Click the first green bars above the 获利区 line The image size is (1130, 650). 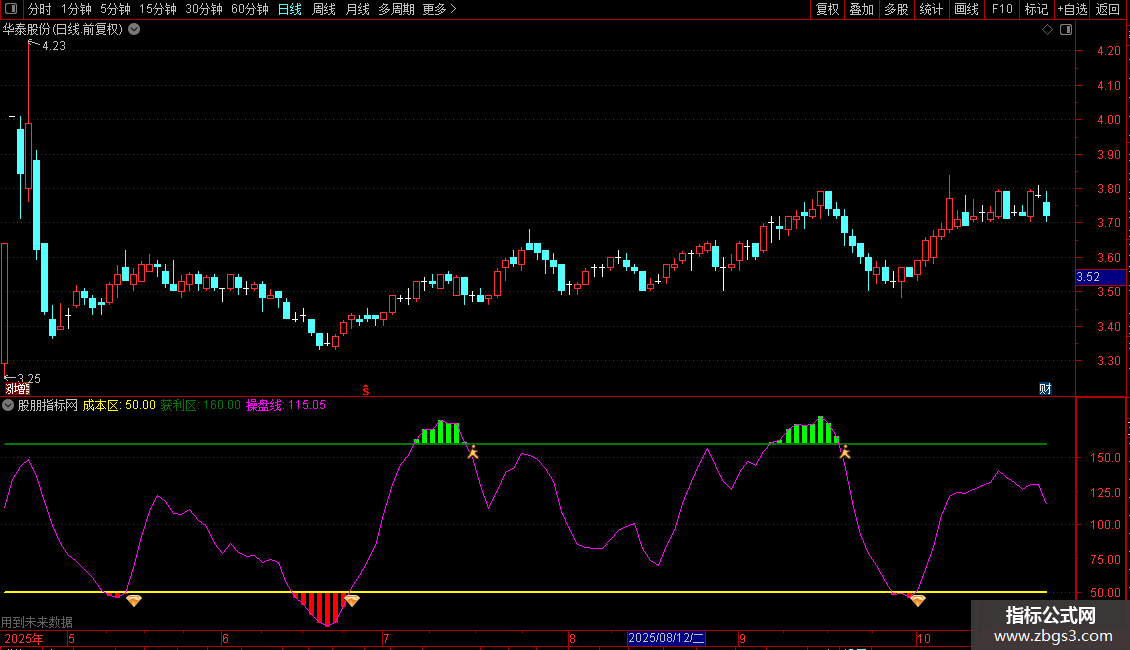click(x=440, y=432)
